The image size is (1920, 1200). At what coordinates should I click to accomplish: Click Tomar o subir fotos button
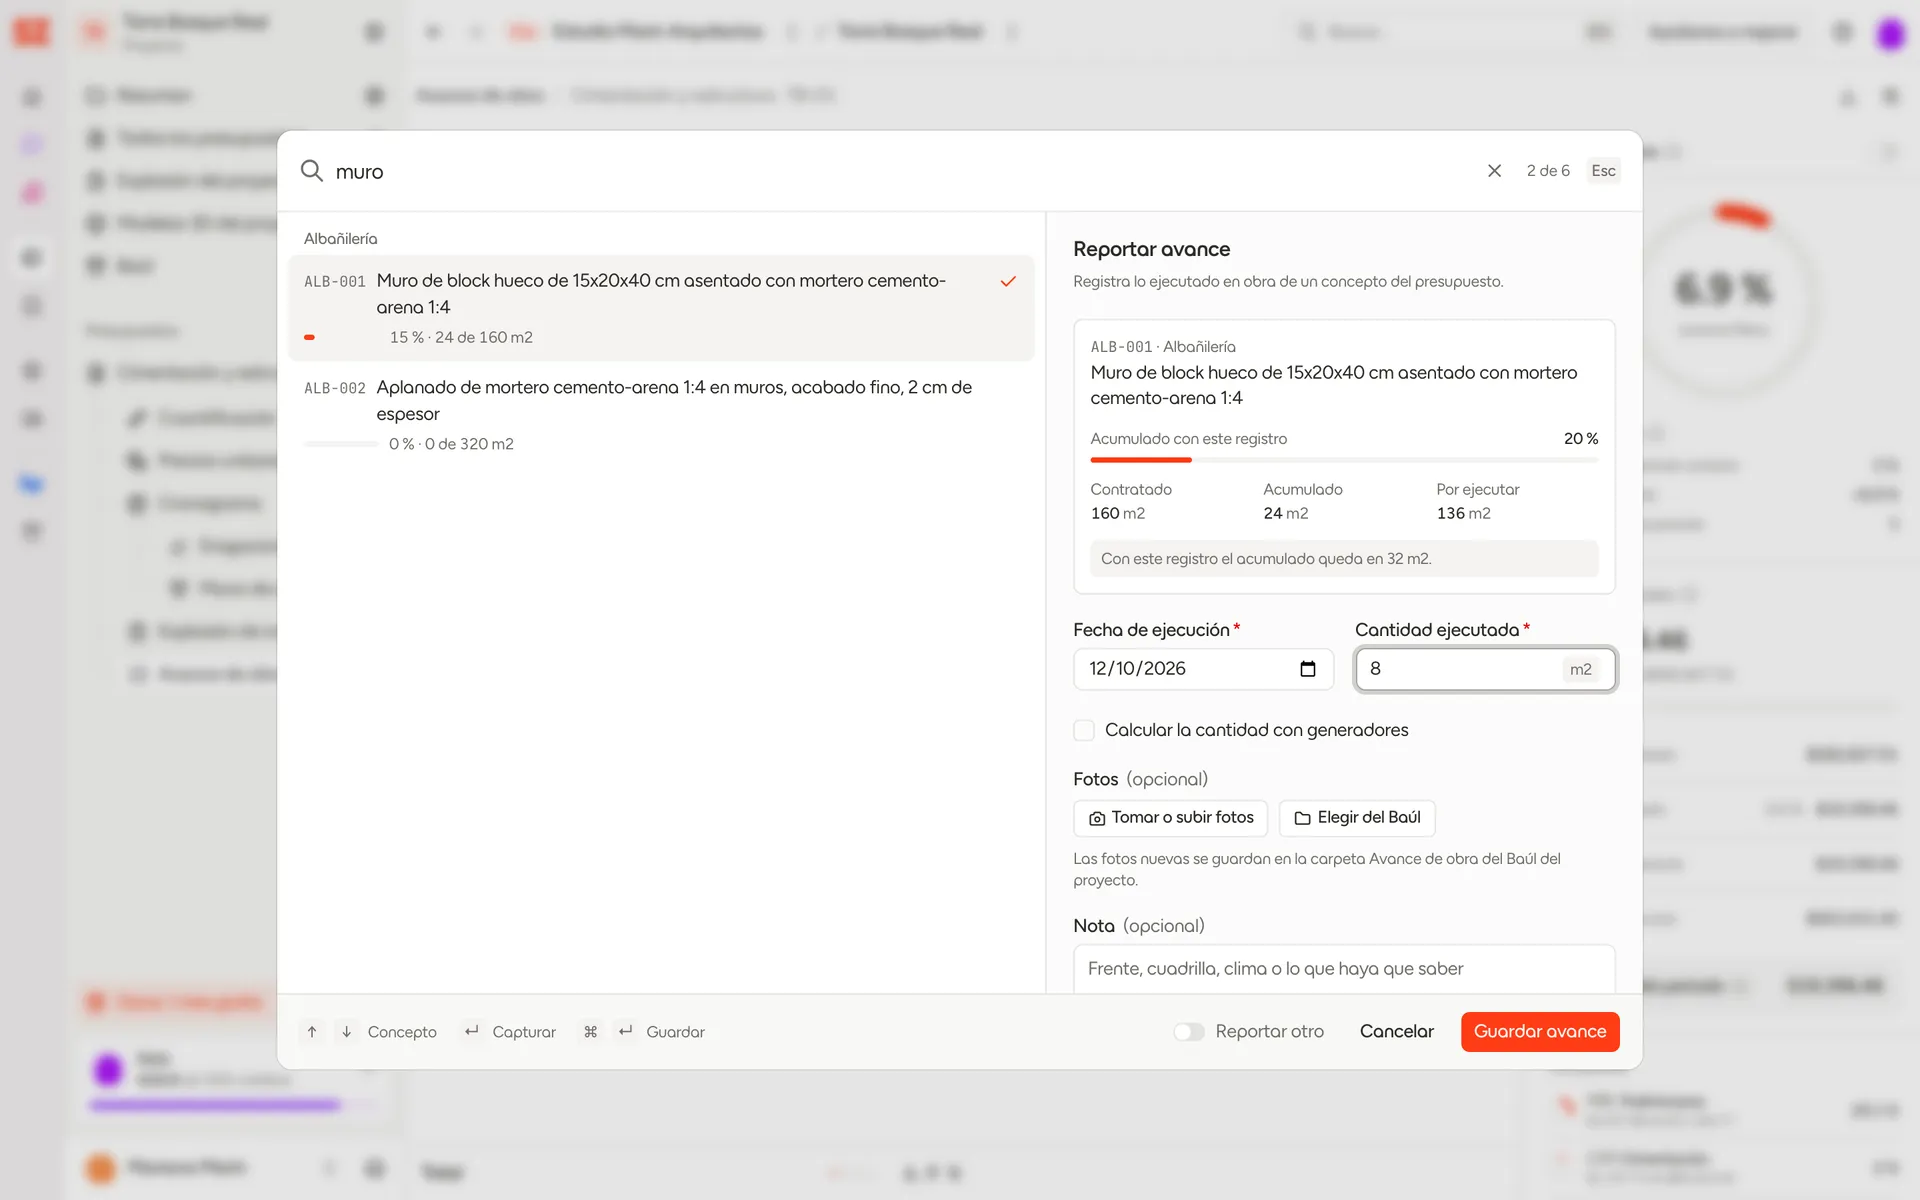1170,818
